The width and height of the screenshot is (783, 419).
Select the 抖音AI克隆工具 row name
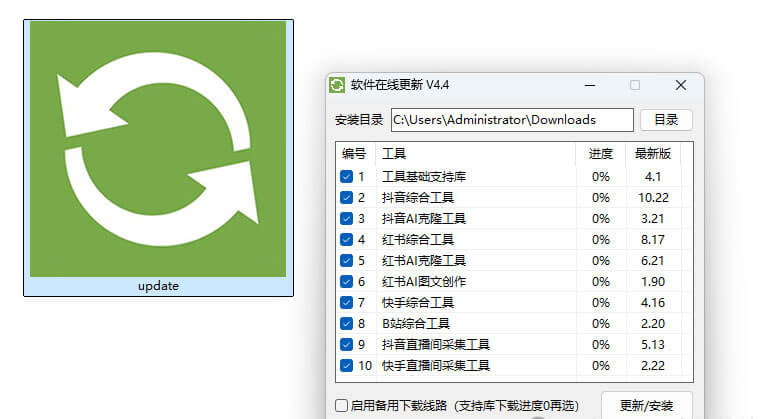[424, 219]
